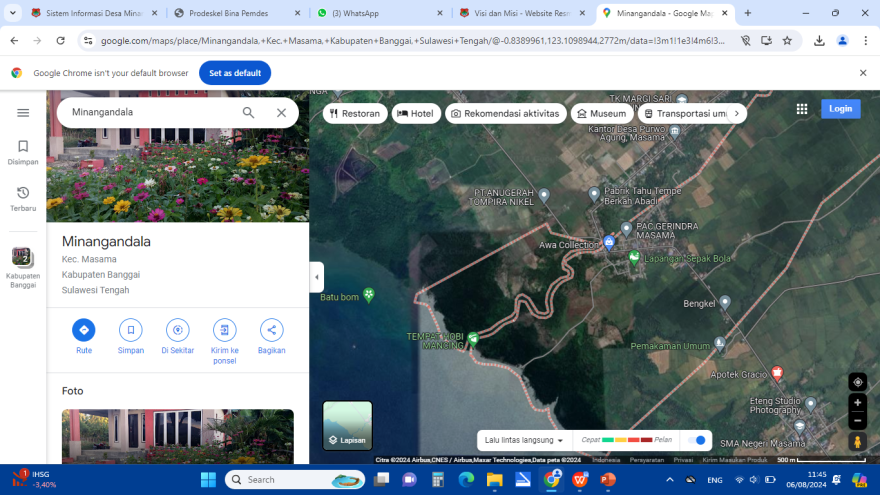Click the taskbar Search box

click(x=295, y=480)
